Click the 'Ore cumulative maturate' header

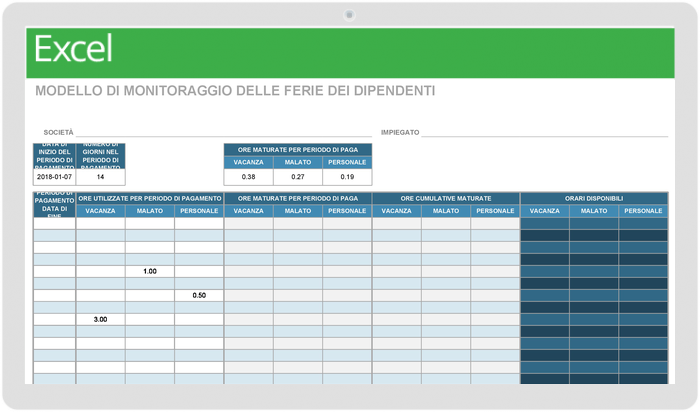point(445,199)
